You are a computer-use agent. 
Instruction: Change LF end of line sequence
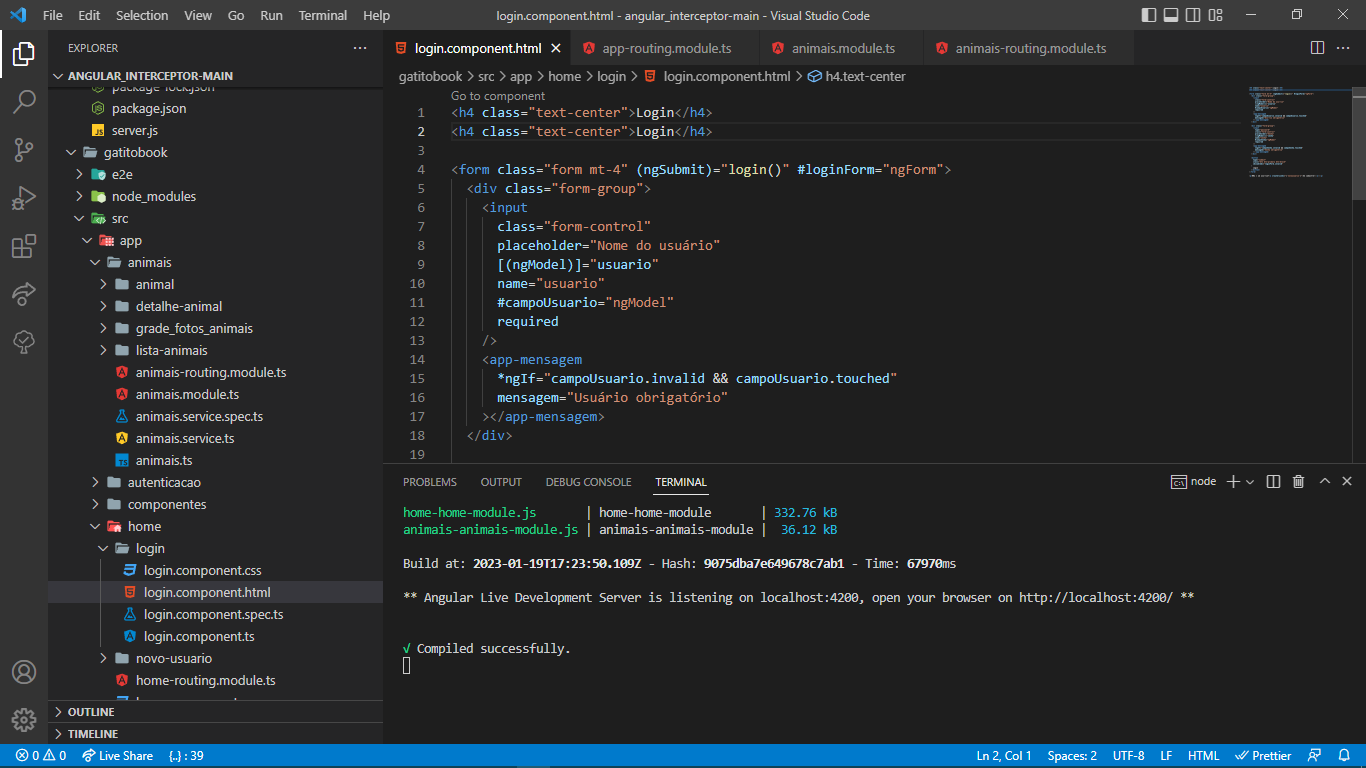(x=1166, y=756)
